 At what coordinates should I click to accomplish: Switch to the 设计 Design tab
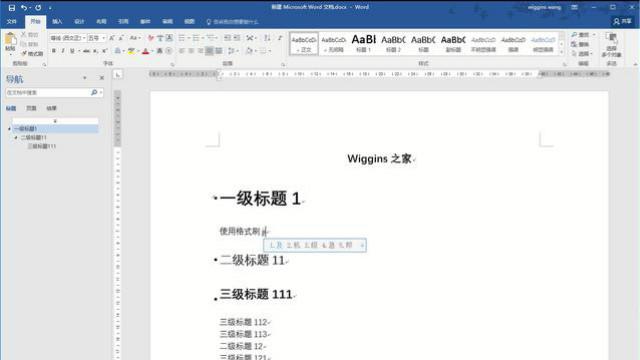(79, 21)
